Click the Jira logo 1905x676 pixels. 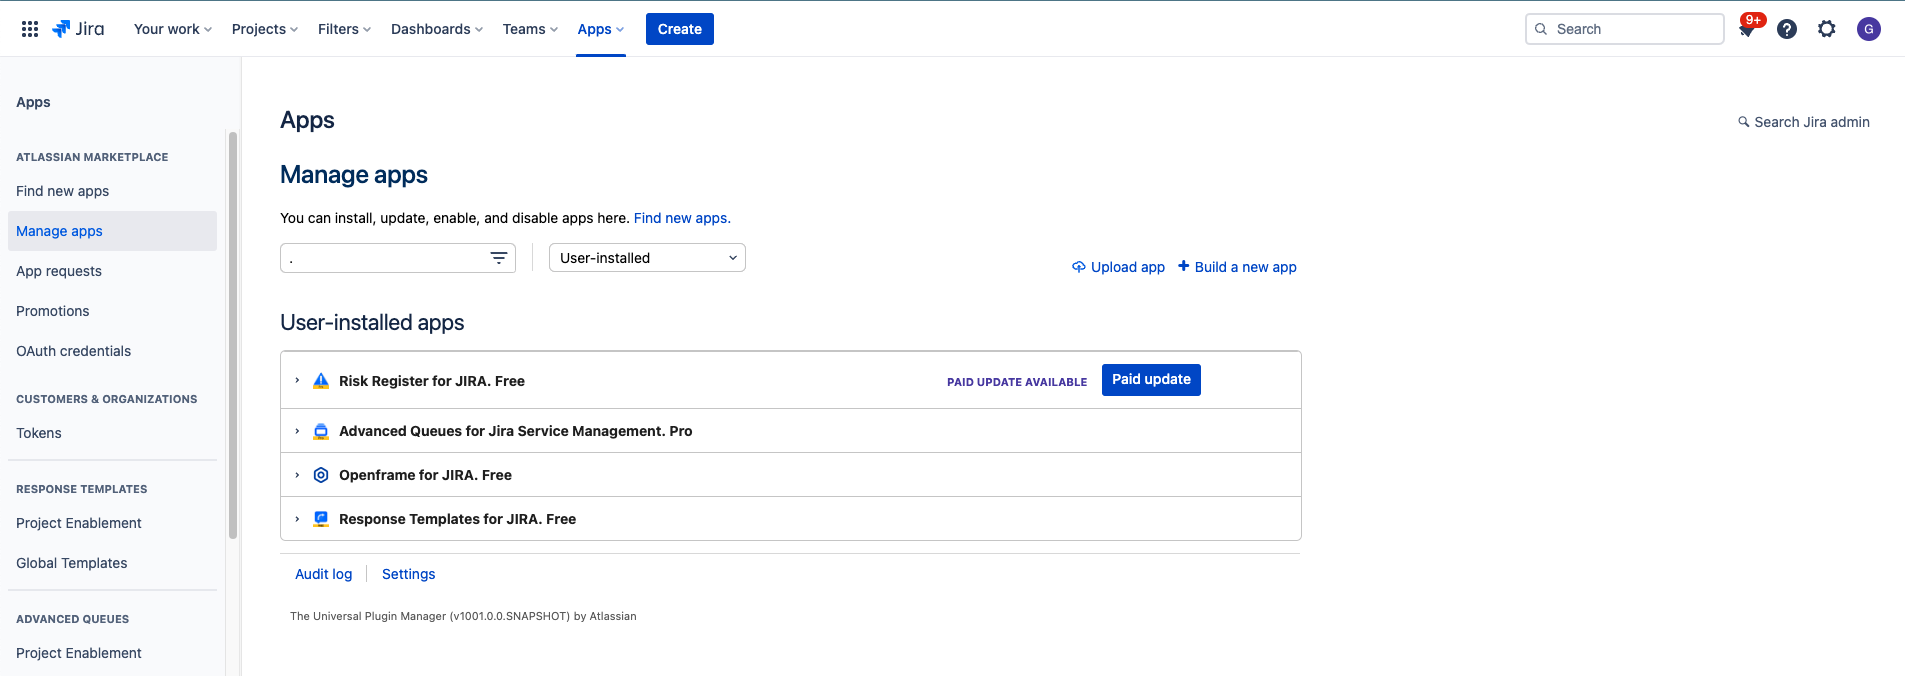pos(78,29)
